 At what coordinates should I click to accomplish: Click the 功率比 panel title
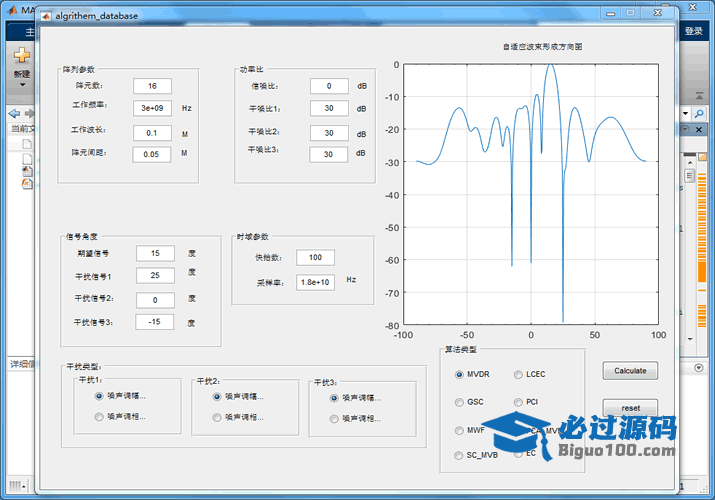pos(252,69)
